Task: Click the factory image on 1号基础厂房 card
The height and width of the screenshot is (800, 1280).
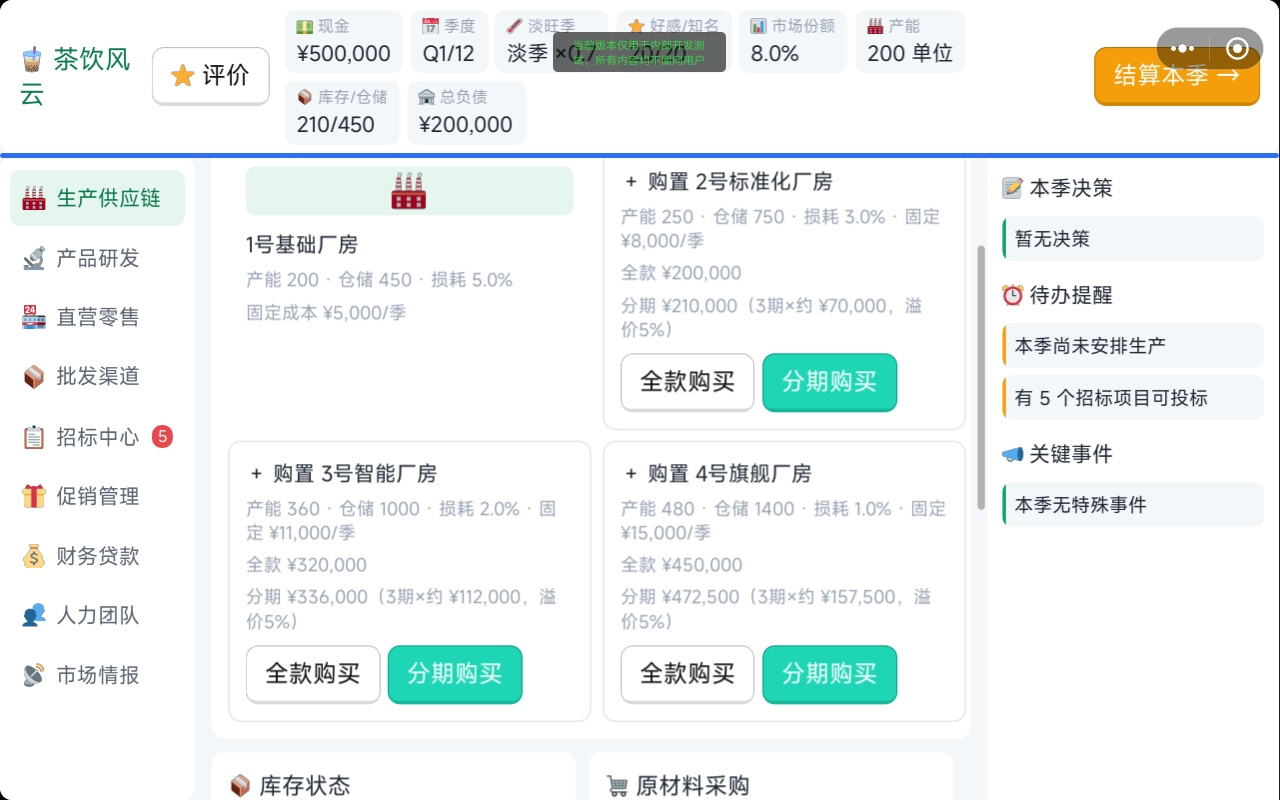Action: coord(409,190)
